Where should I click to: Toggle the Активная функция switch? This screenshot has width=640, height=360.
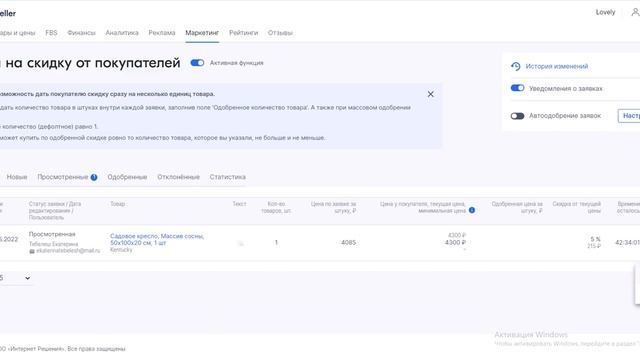(197, 63)
